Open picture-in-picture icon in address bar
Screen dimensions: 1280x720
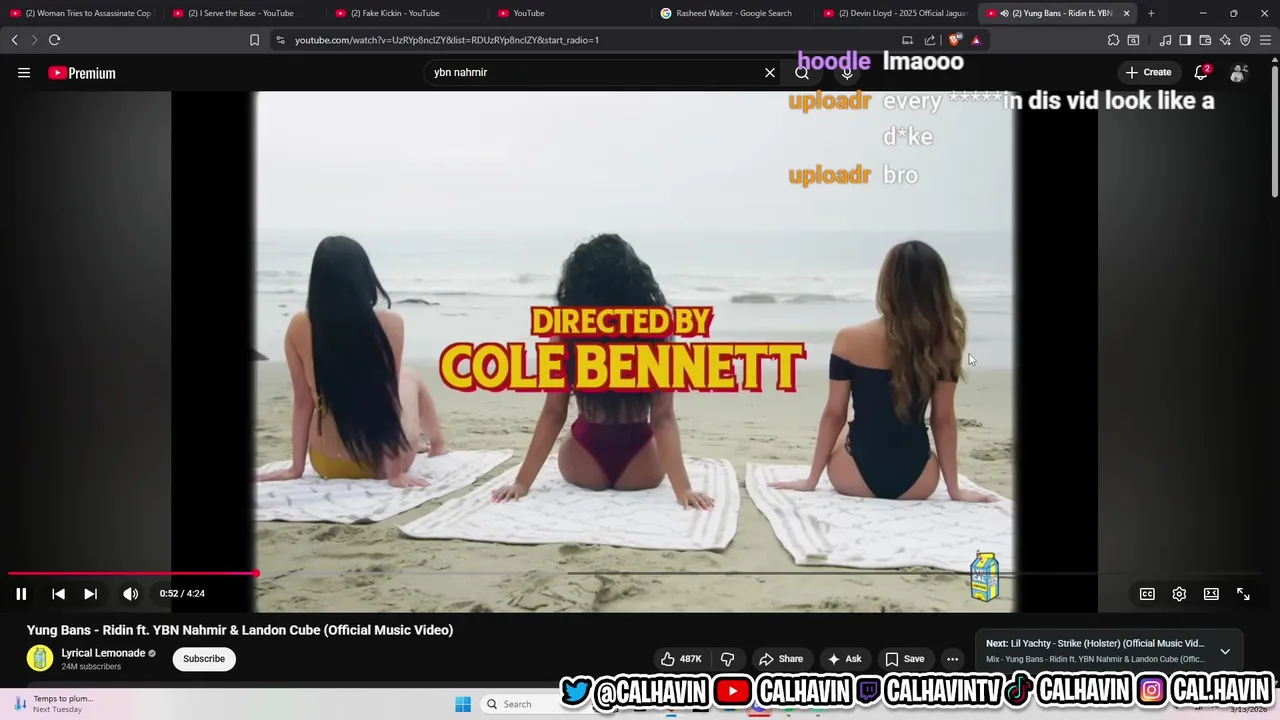coord(907,40)
